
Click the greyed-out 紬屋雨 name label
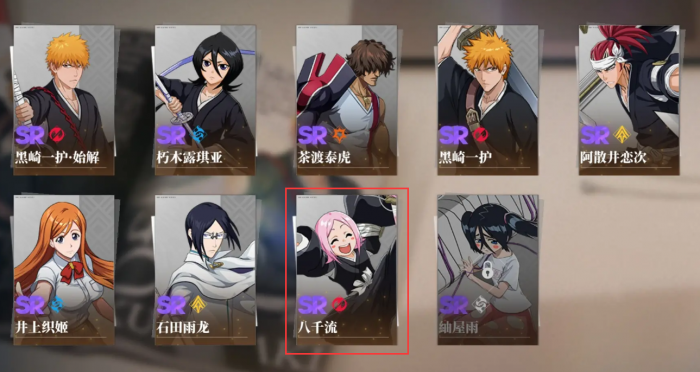pos(459,327)
